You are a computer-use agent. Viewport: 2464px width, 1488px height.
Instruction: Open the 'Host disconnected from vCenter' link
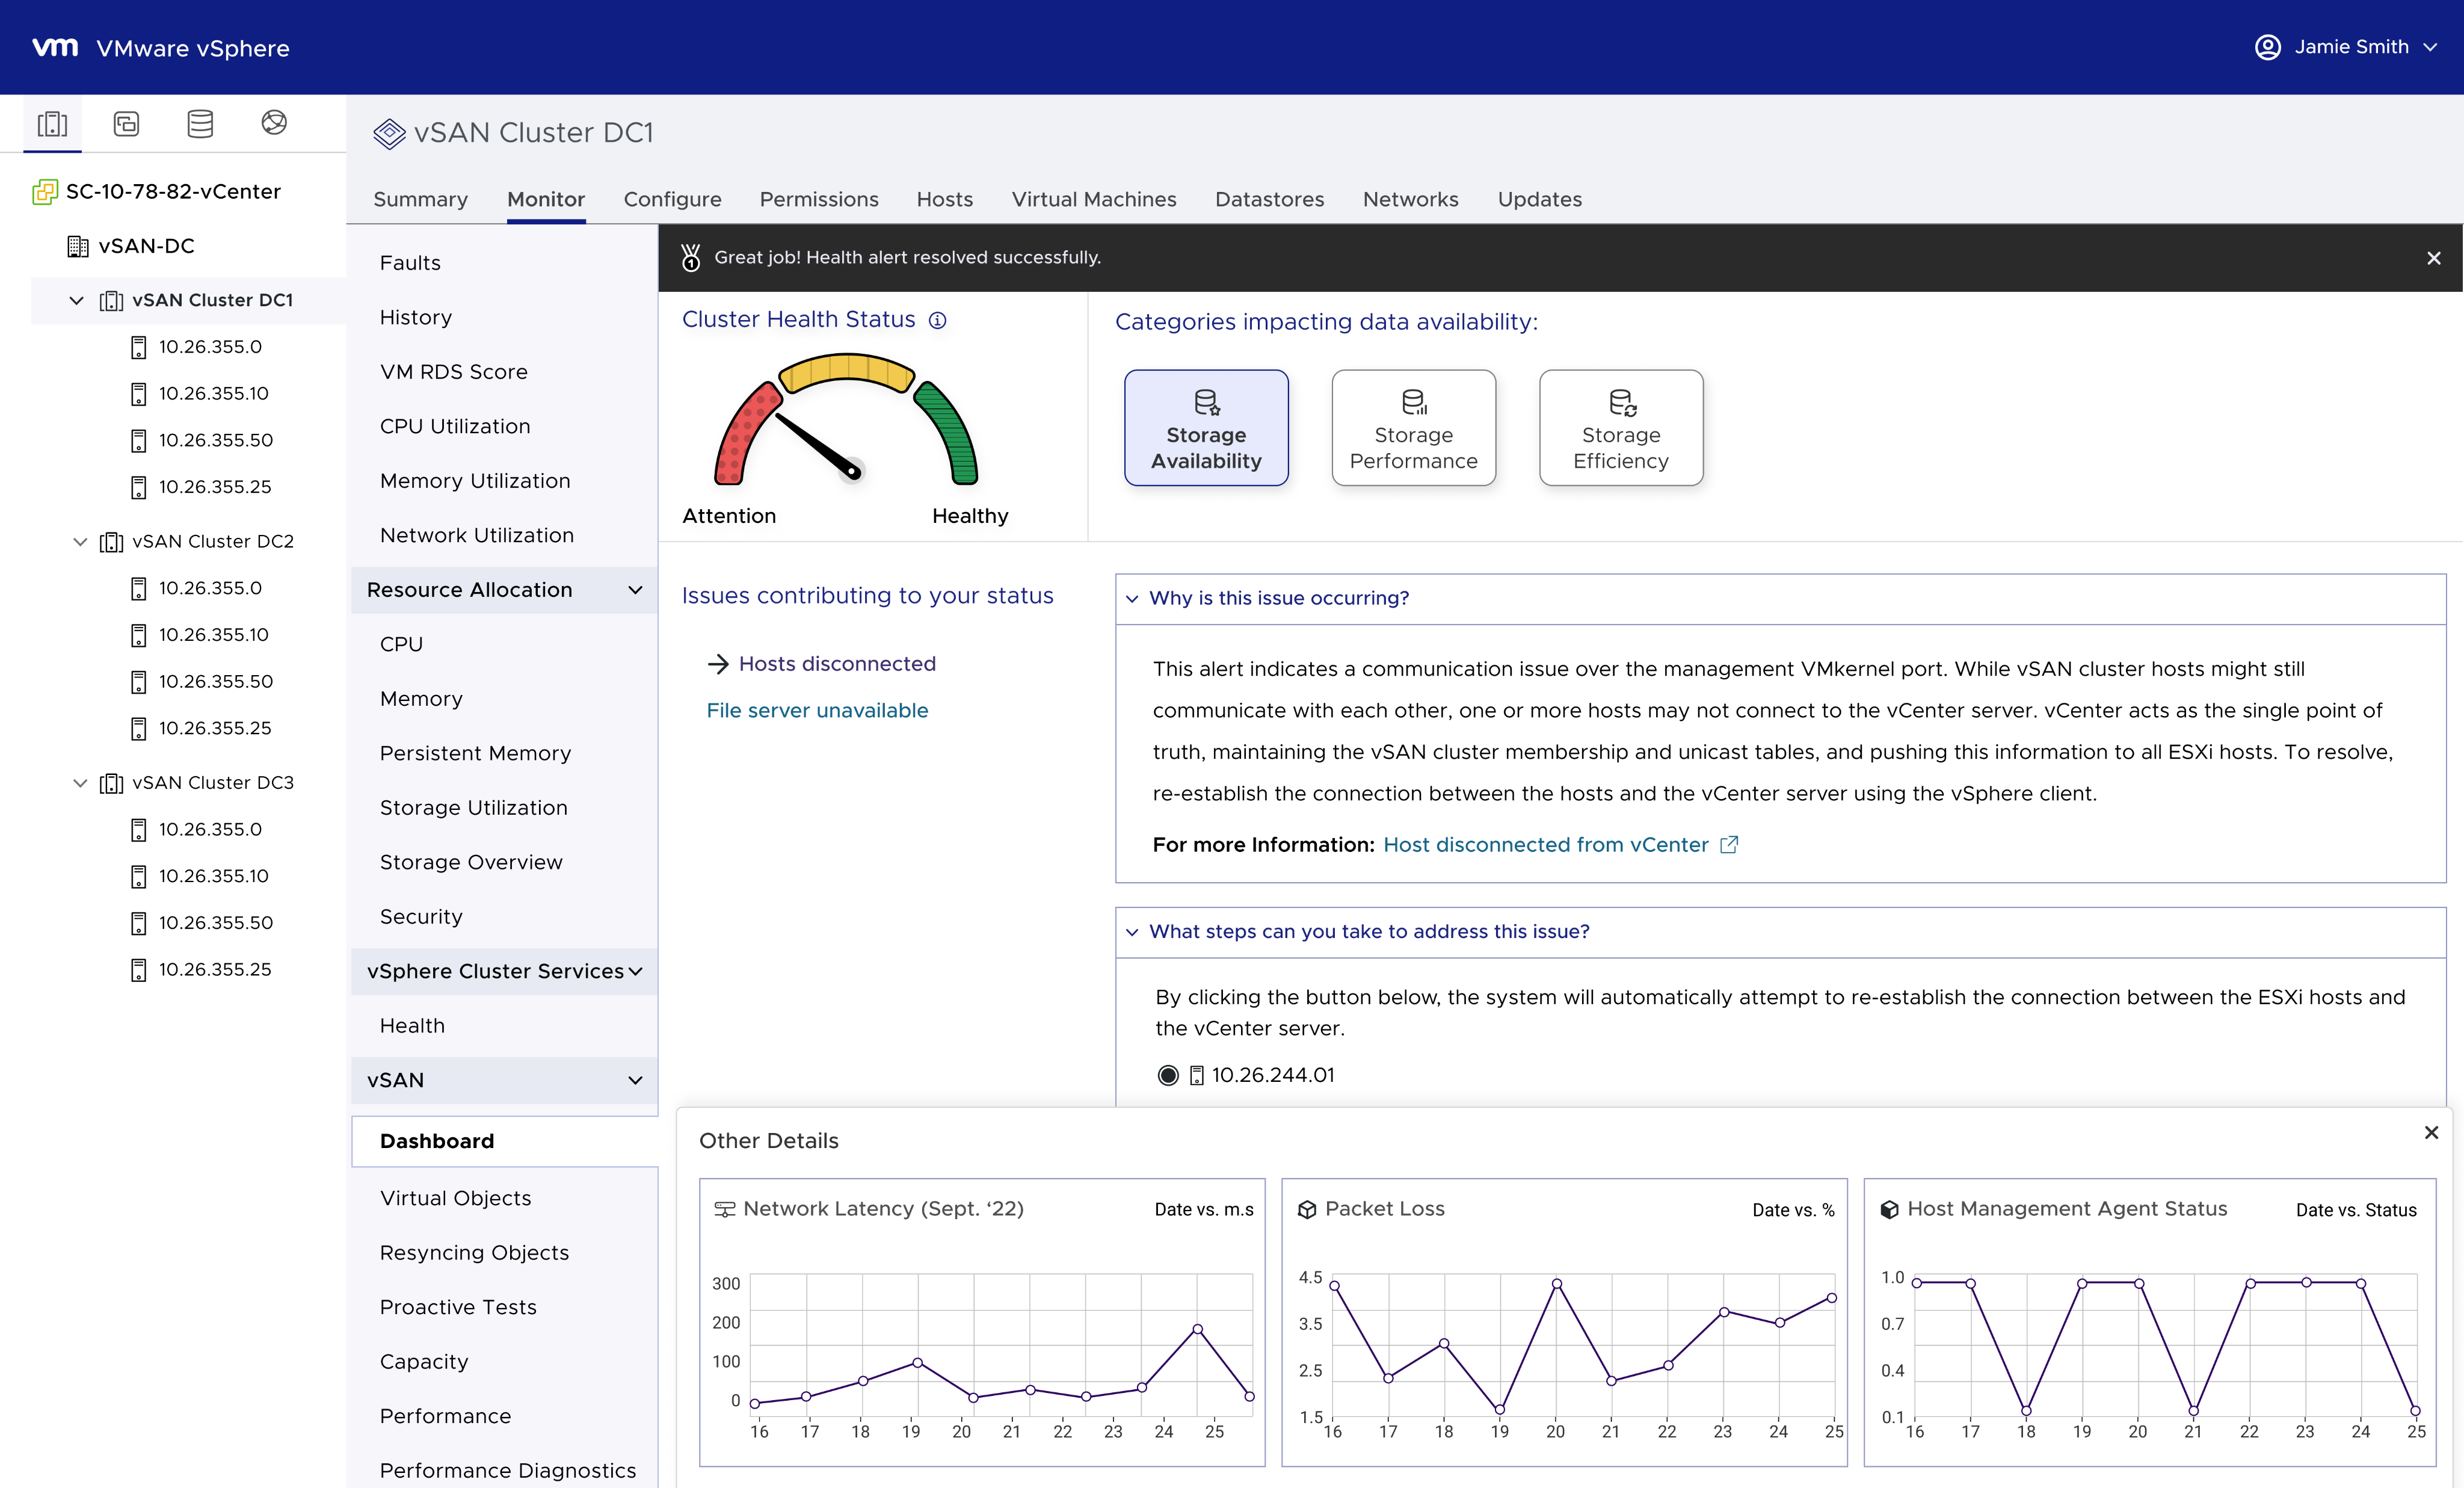pos(1546,845)
